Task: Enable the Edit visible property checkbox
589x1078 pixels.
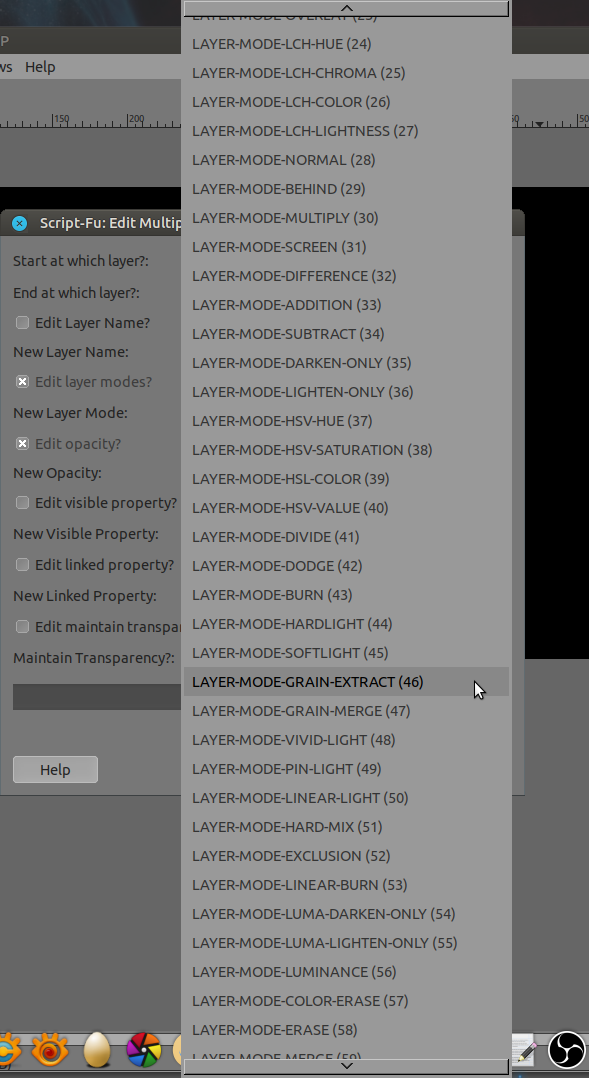Action: [23, 503]
